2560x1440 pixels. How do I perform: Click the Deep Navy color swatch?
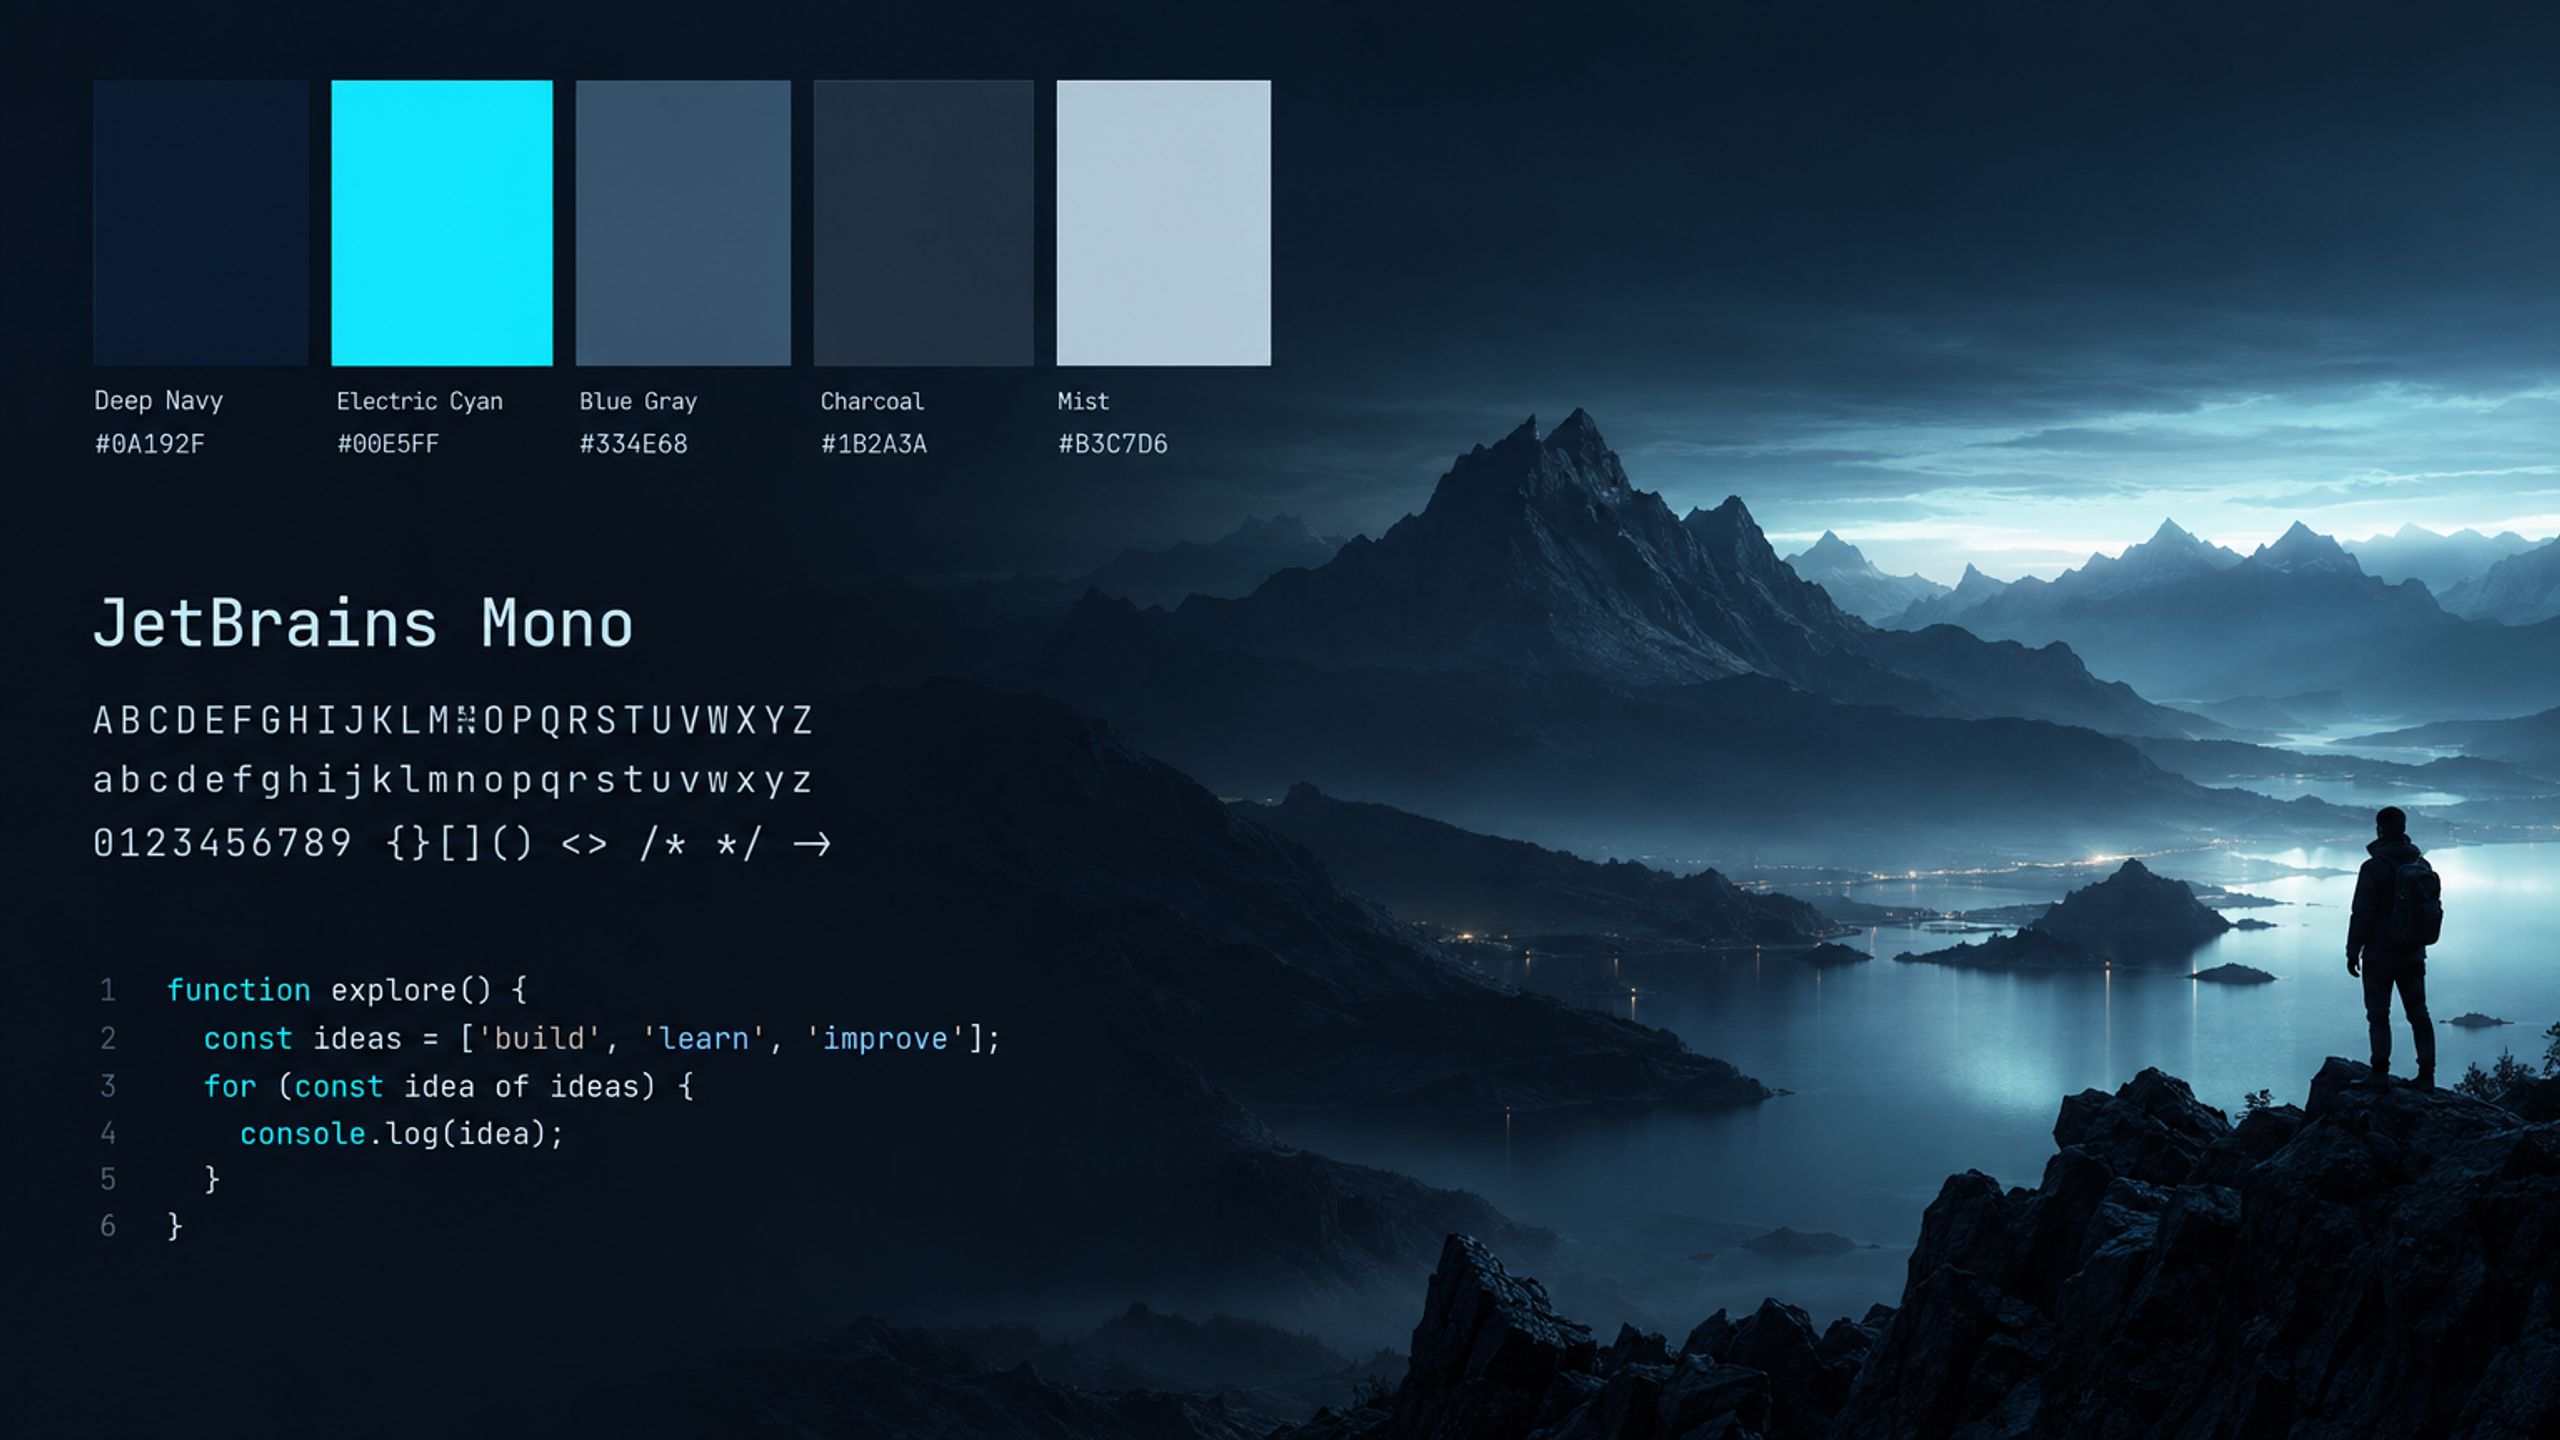click(201, 223)
